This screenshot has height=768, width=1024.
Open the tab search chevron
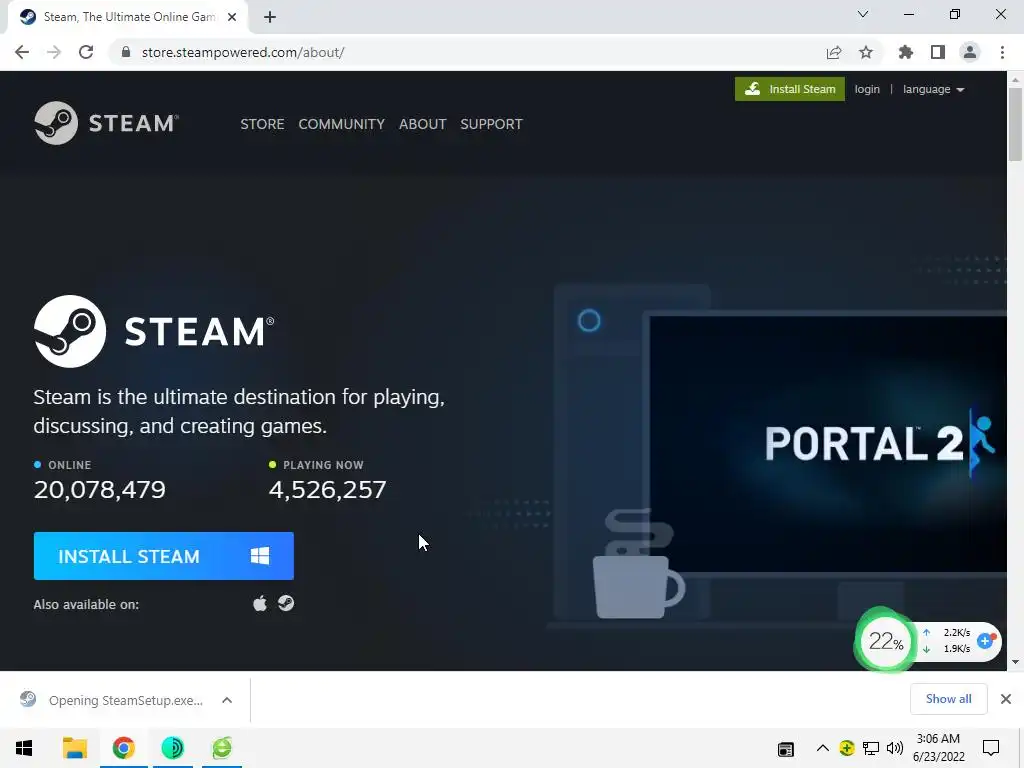pyautogui.click(x=863, y=14)
